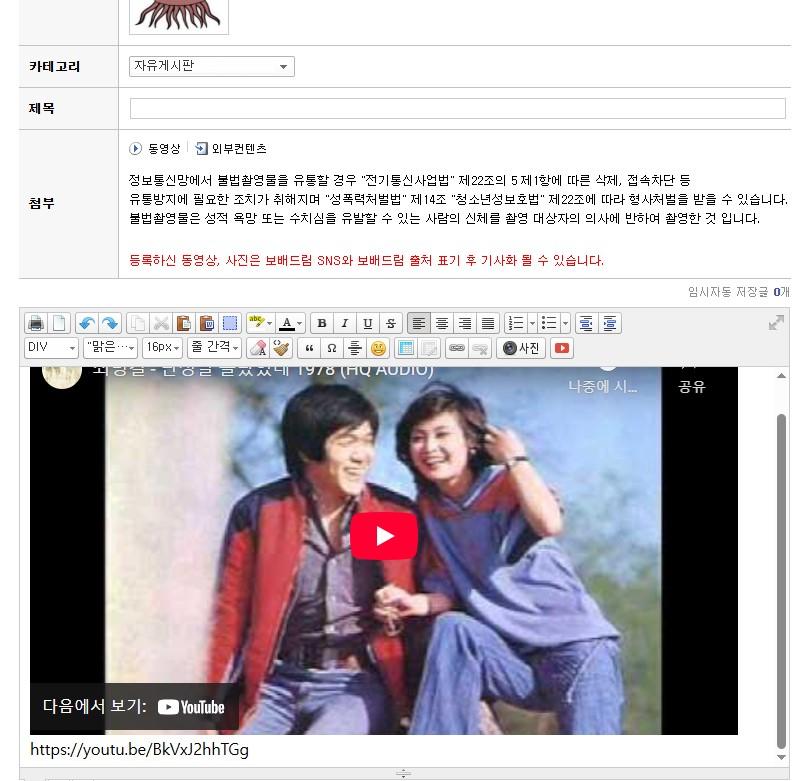Click the greyed table edit icon
The width and height of the screenshot is (799, 781).
pos(429,348)
